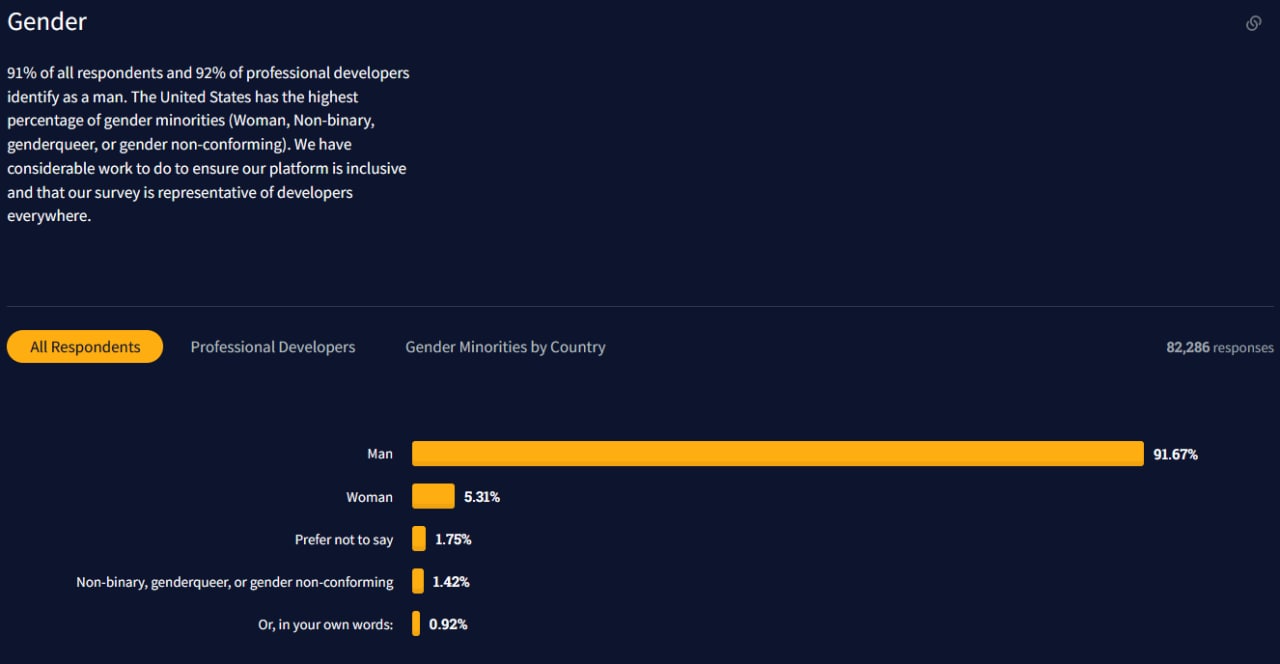Click the 'Or, in your own words:' label
This screenshot has width=1280, height=664.
point(326,624)
